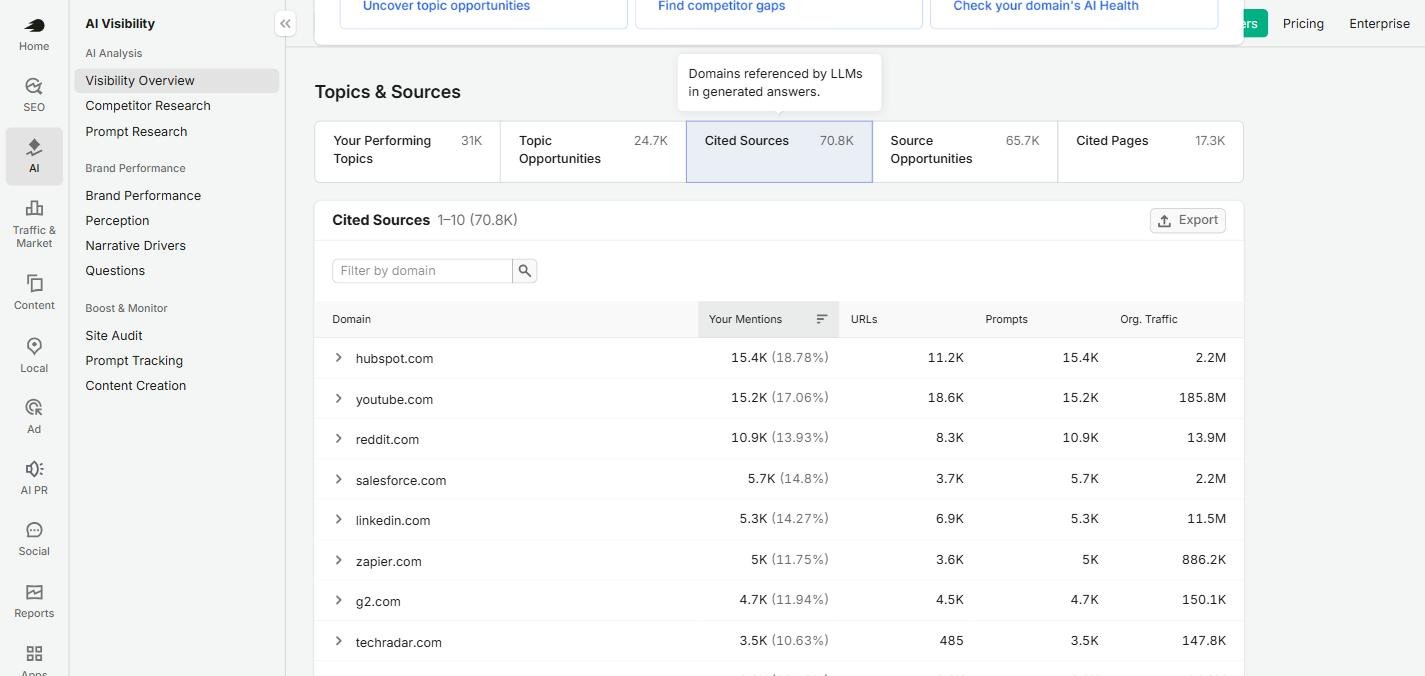Screen dimensions: 1425x676
Task: Open Prompt Research page
Action: 136,132
